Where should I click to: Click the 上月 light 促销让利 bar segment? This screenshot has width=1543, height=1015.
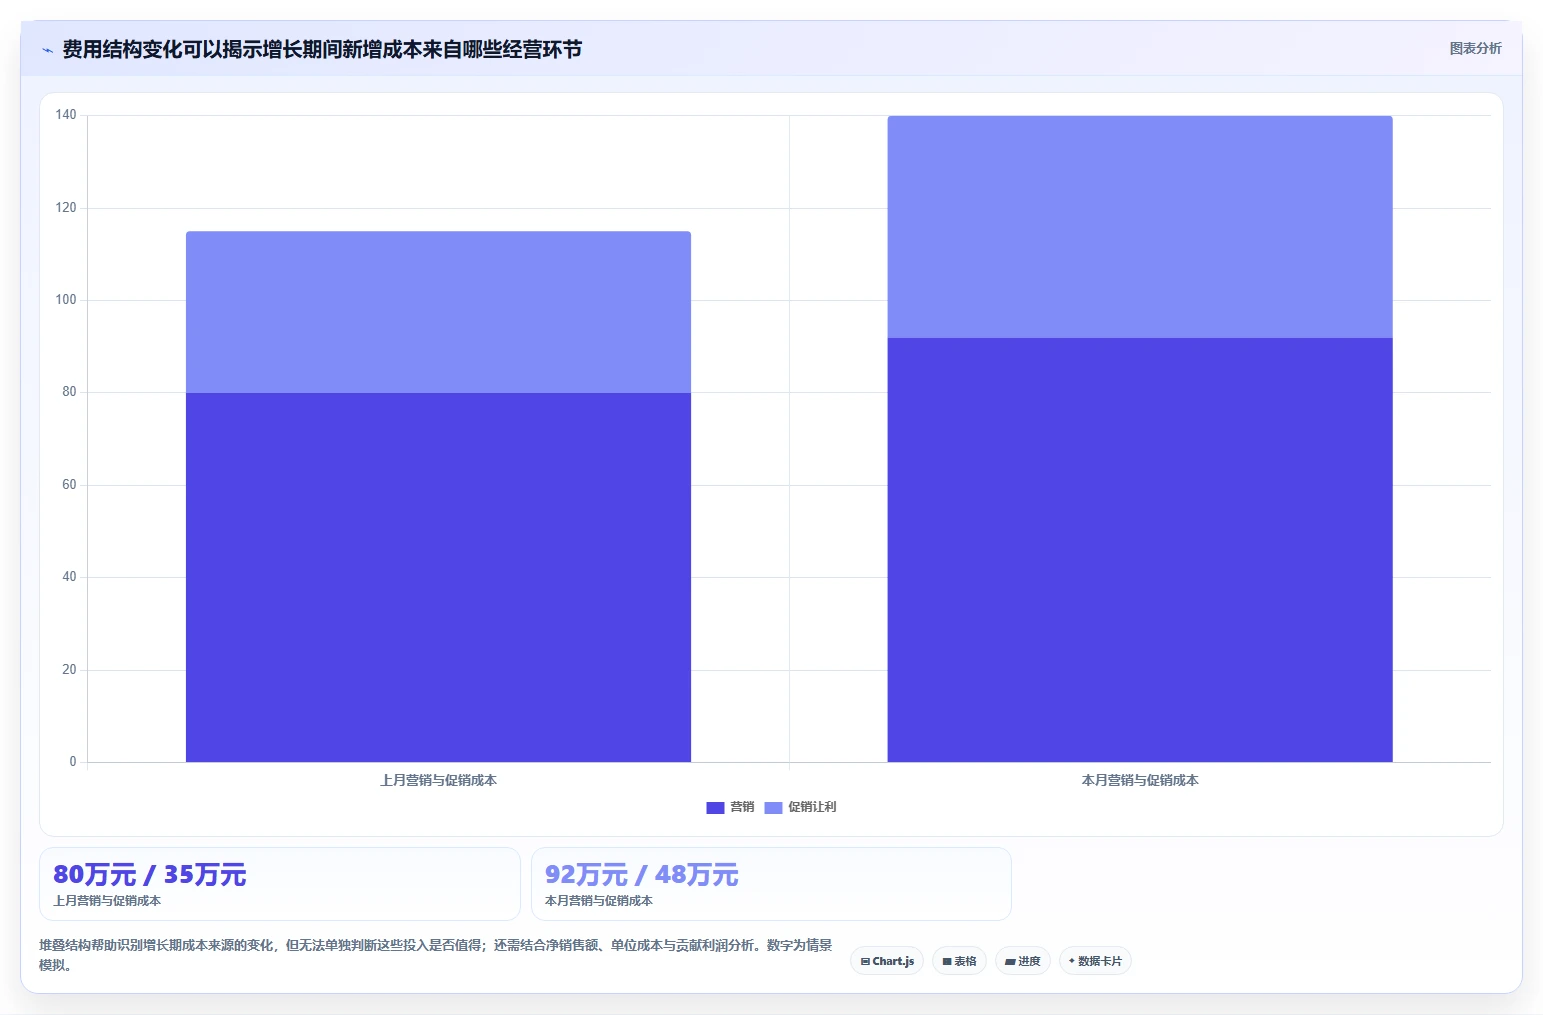tap(438, 312)
